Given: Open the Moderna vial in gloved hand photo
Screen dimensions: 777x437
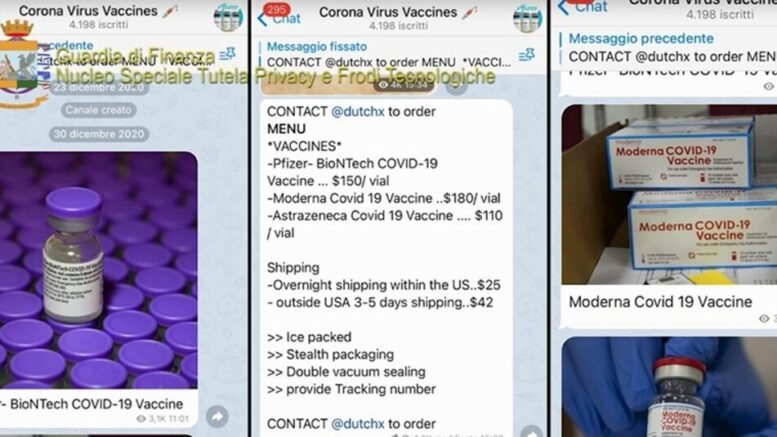Looking at the screenshot, I should pos(669,387).
